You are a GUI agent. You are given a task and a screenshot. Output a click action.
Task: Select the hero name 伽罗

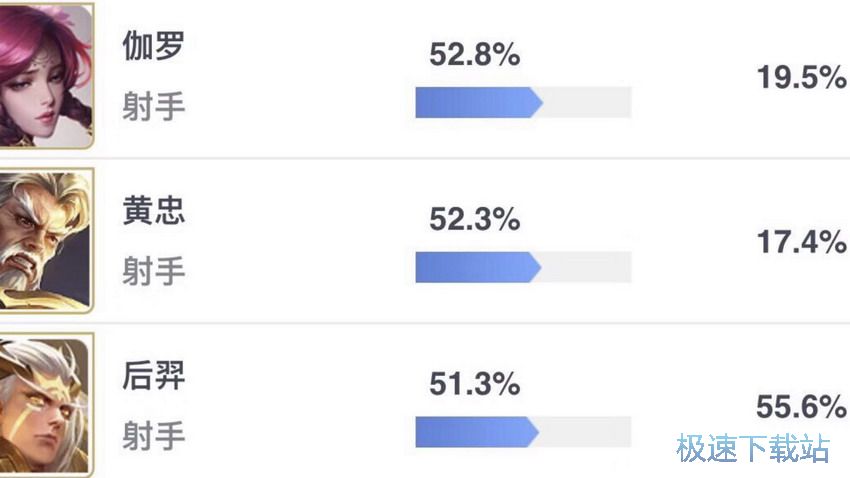[154, 45]
